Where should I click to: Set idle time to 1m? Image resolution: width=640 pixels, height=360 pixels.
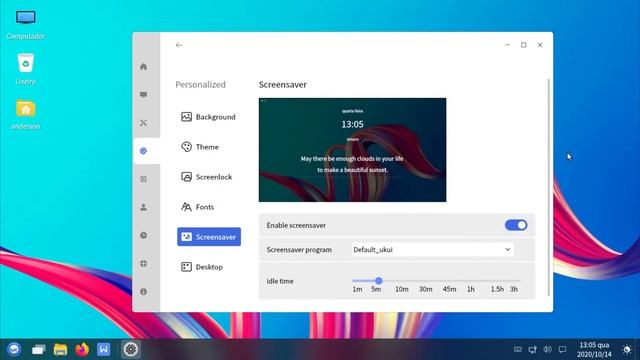[x=357, y=289]
